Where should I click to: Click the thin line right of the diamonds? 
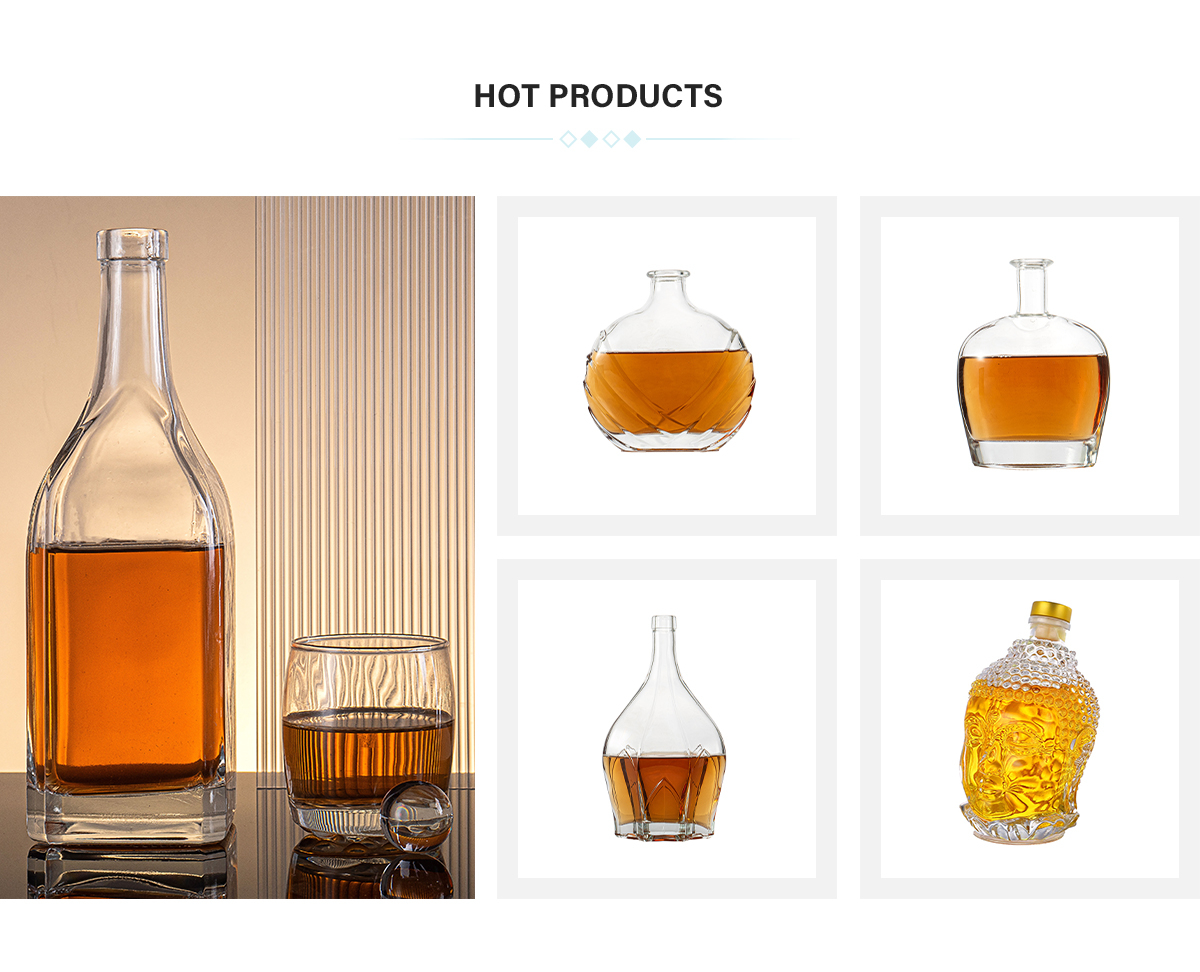(x=722, y=139)
